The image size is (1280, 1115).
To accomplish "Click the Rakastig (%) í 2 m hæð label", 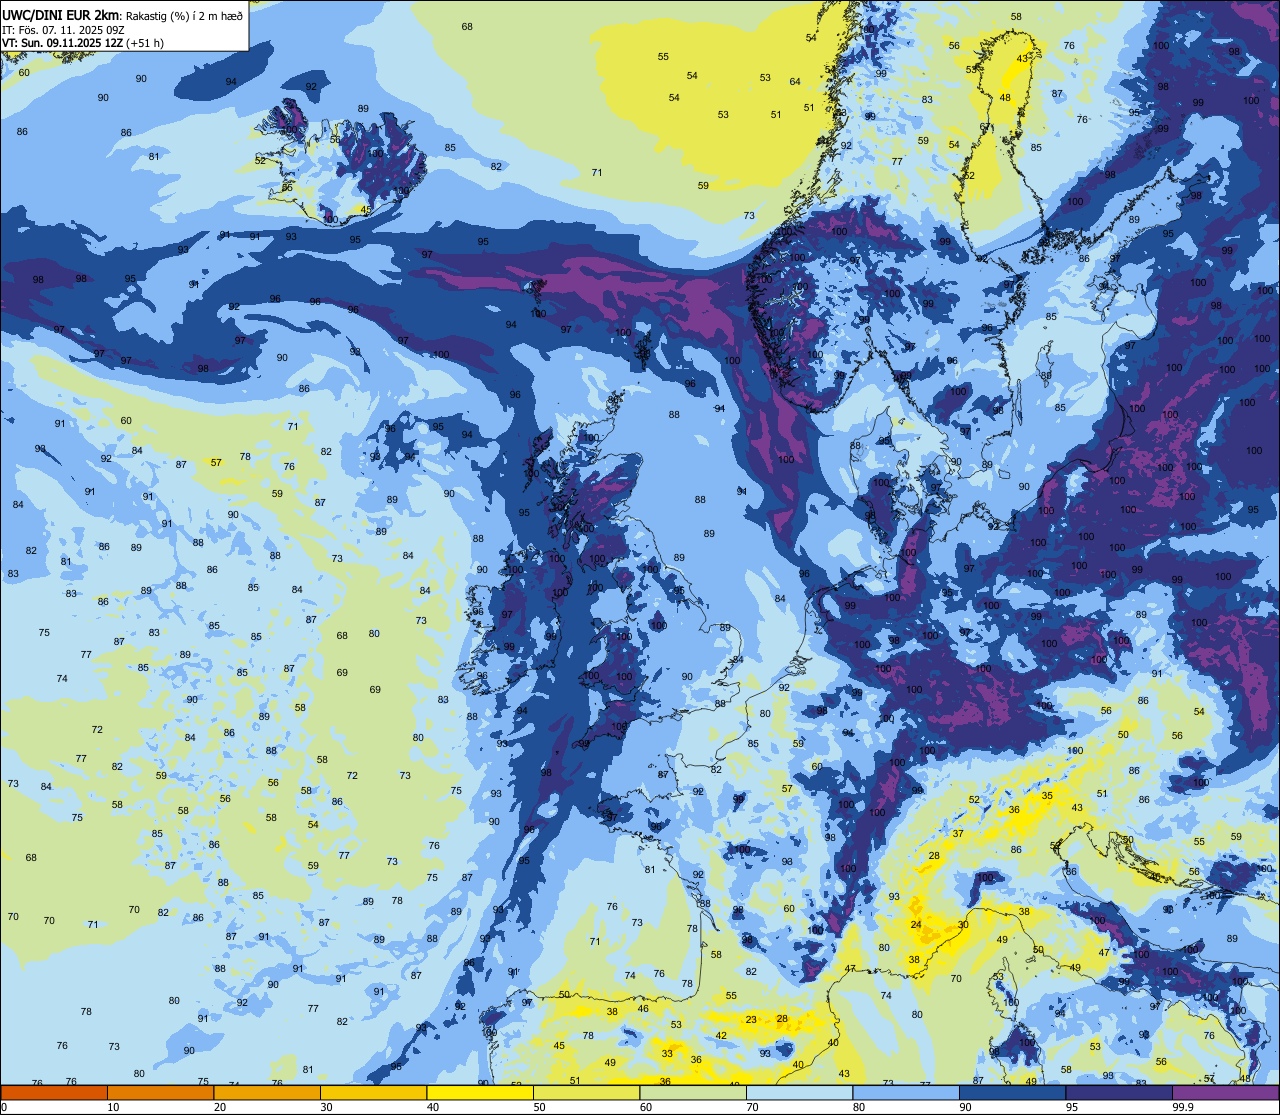I will tap(184, 15).
